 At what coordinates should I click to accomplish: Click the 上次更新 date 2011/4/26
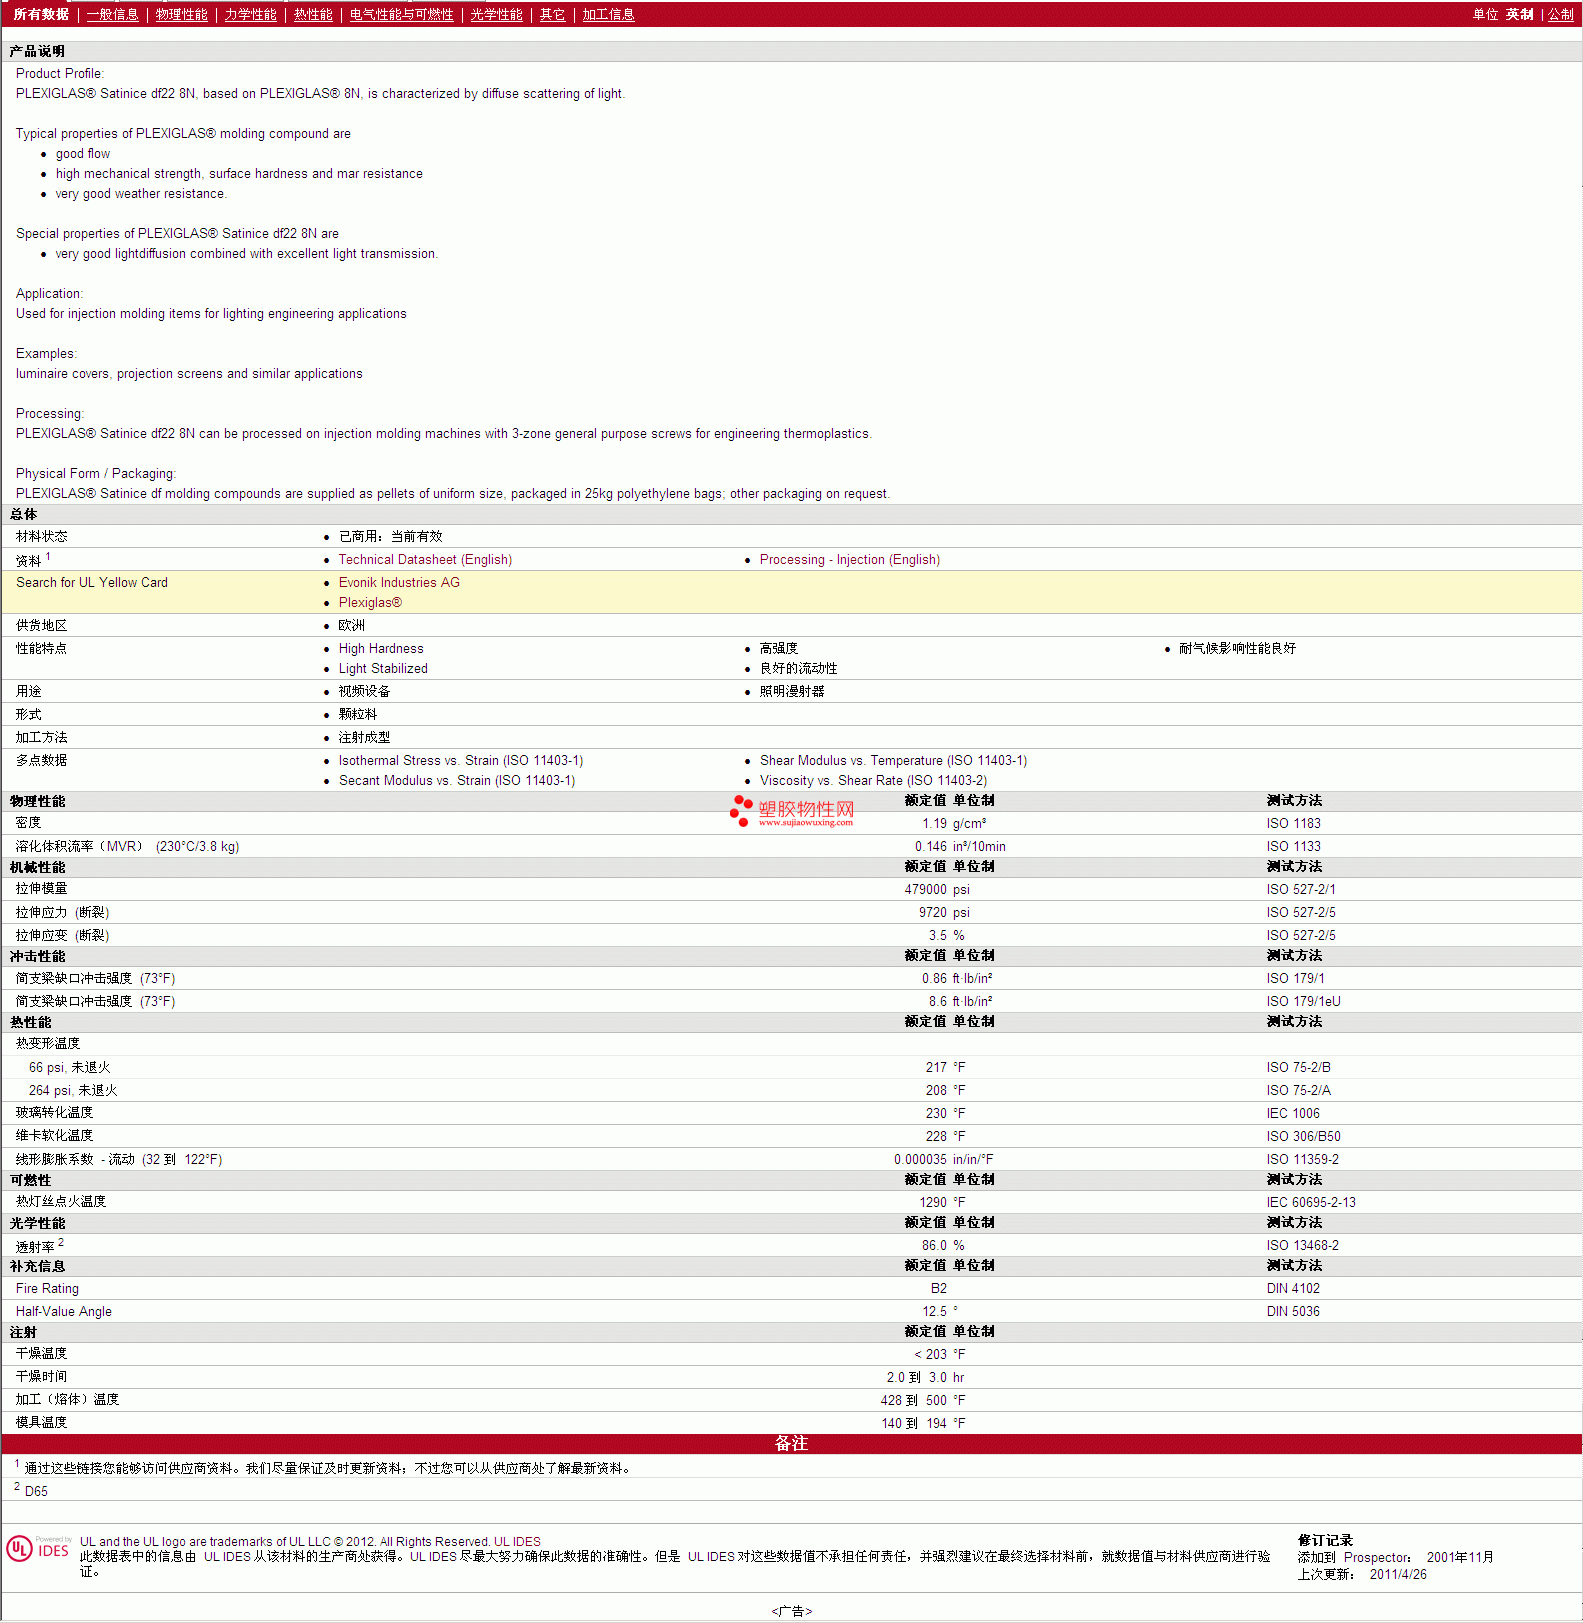1398,1575
